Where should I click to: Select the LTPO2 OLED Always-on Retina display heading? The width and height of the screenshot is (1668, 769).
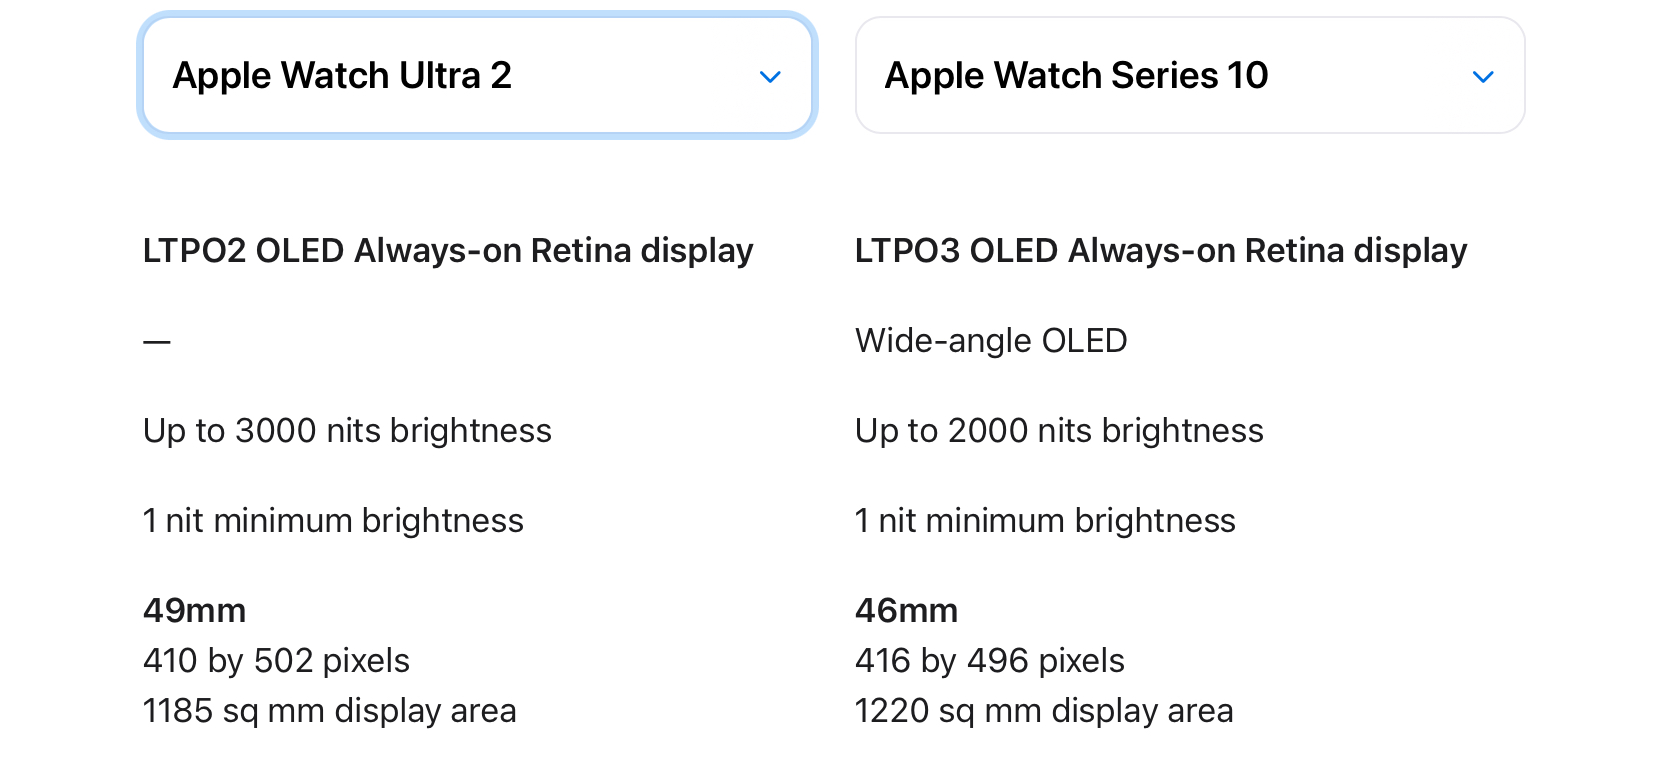click(448, 250)
